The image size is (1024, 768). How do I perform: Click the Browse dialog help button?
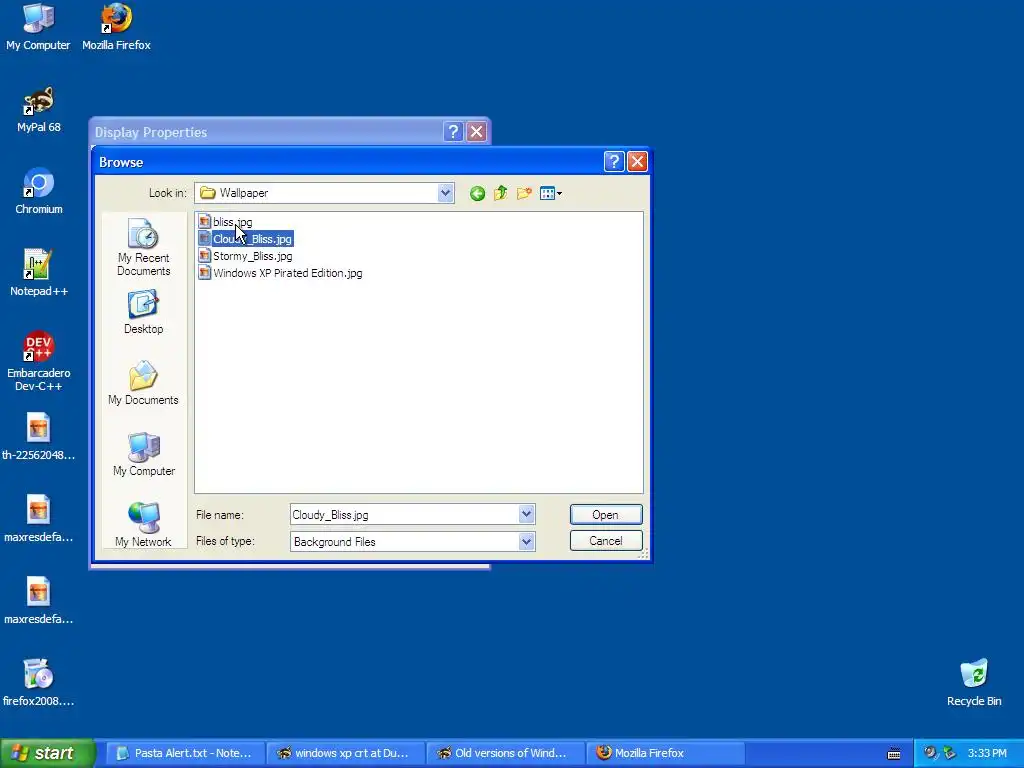614,161
